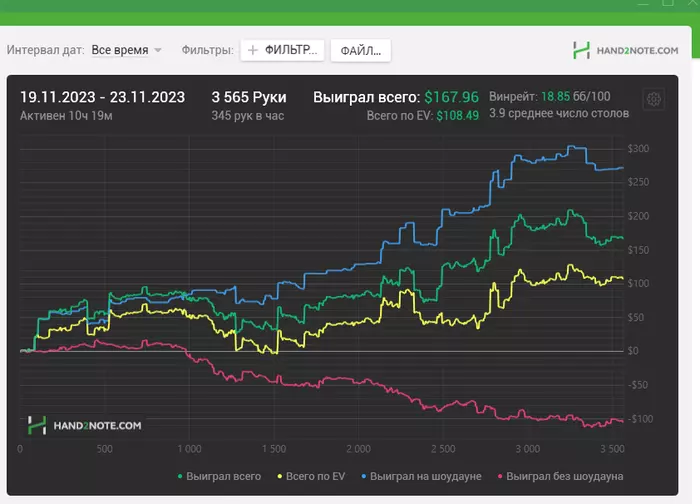Click the HAND2NOTE.COM logo in header
Screen dimensions: 700x504
(625, 50)
